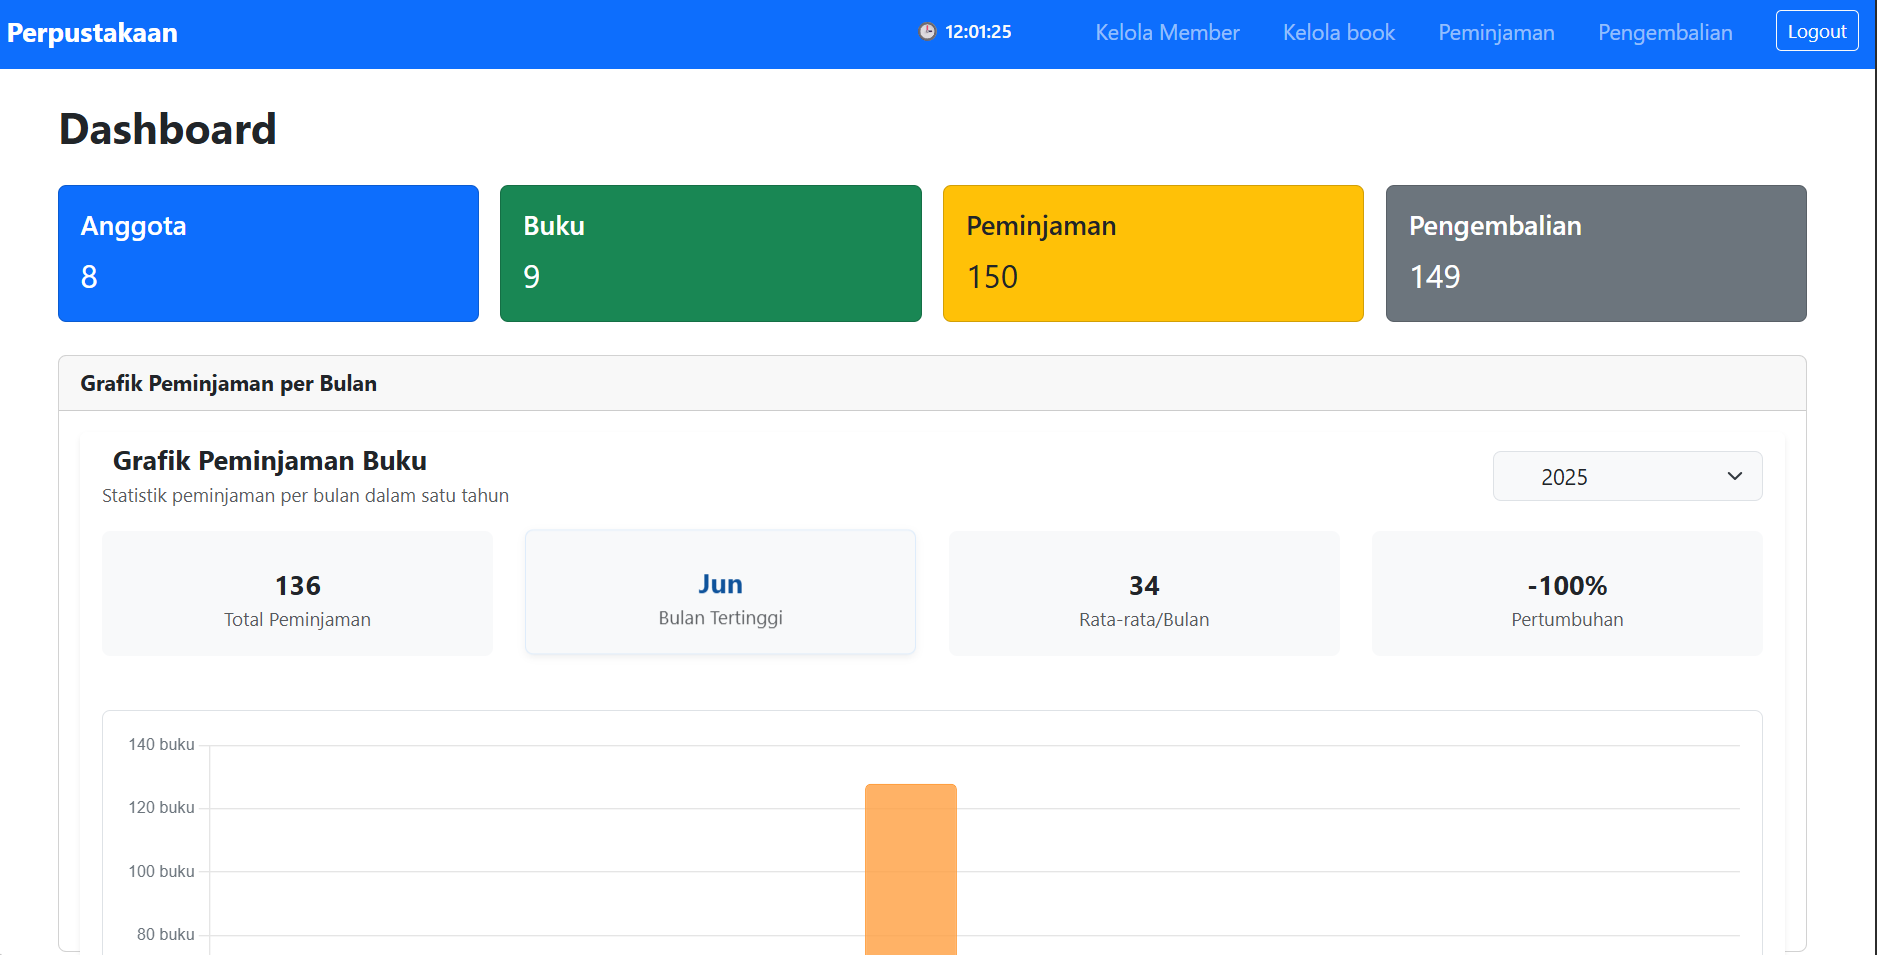The image size is (1877, 955).
Task: Click the time display 12:01:25
Action: [978, 32]
